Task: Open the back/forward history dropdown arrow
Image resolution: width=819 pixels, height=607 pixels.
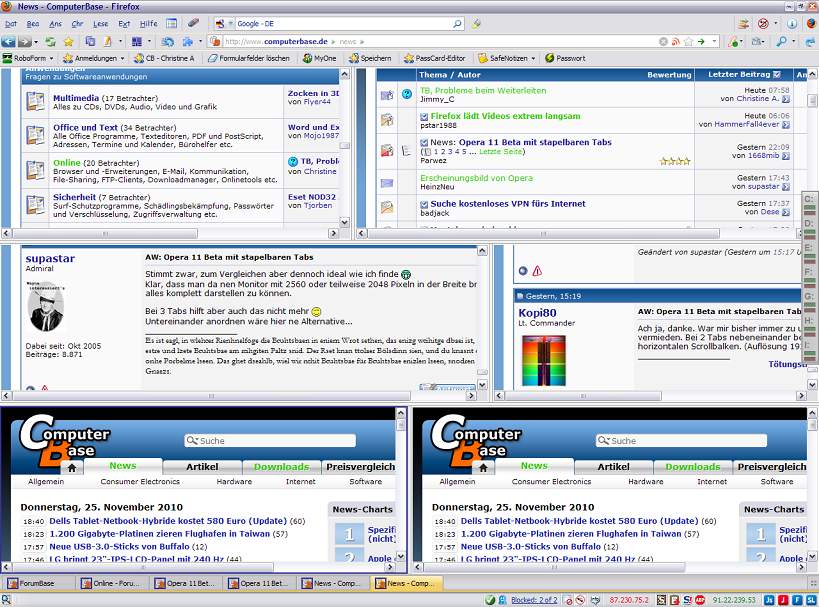Action: click(36, 42)
